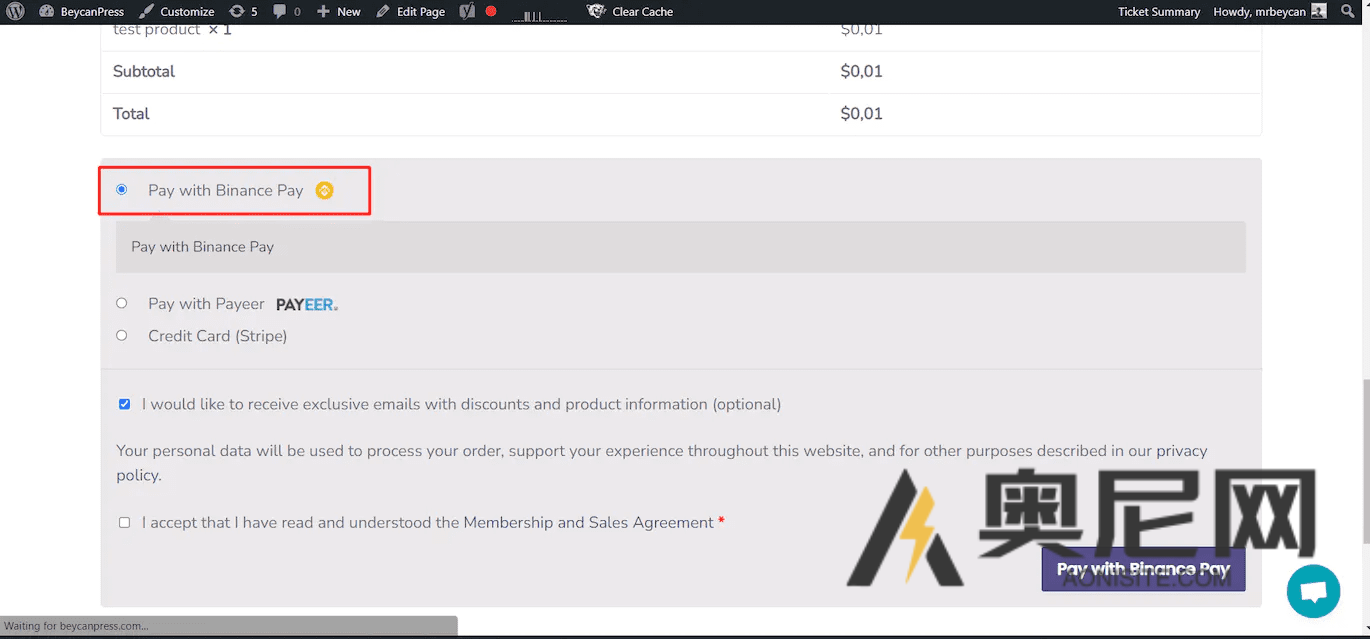Open Customize in admin bar
The height and width of the screenshot is (639, 1370).
click(177, 12)
